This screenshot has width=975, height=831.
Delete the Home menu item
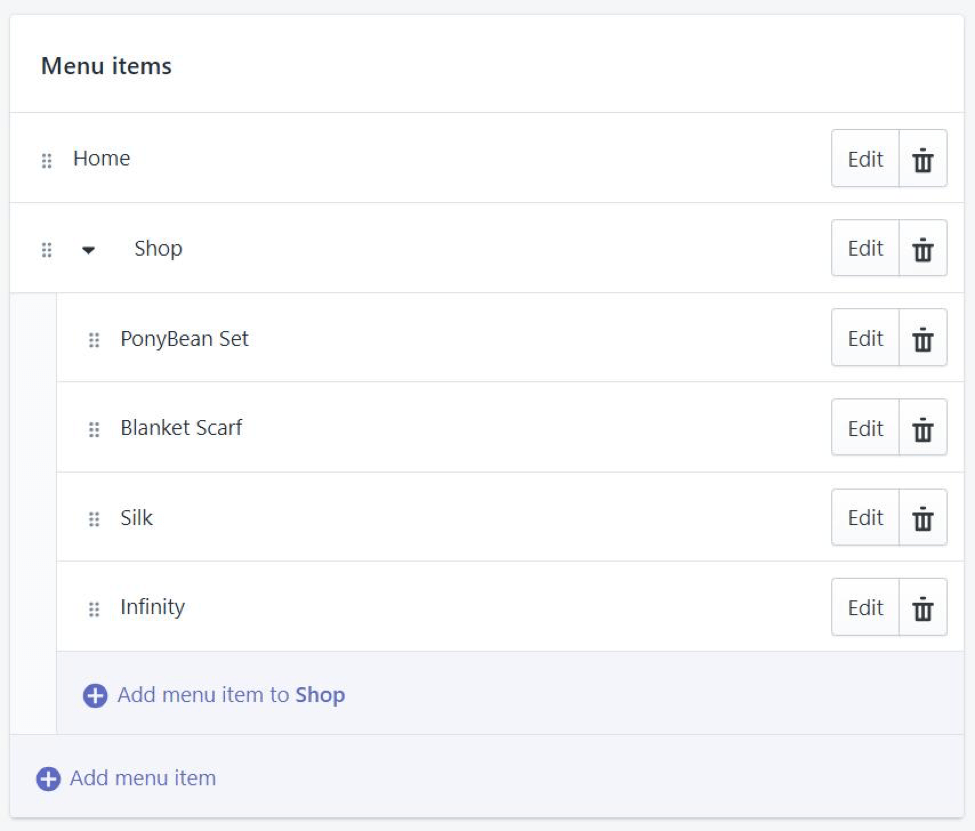tap(923, 159)
